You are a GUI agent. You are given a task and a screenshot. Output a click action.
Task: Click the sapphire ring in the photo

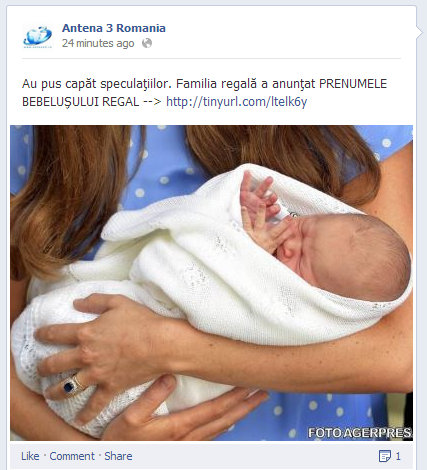[69, 387]
